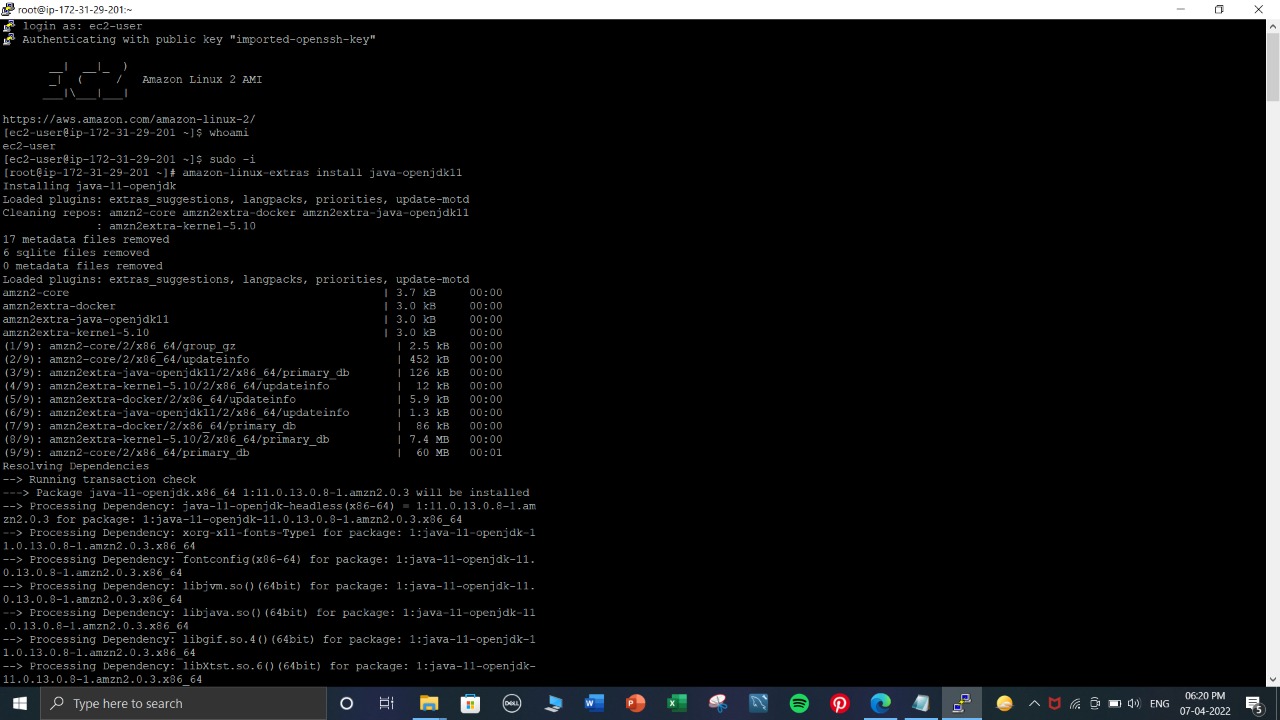
Task: Click the battery status tray icon
Action: [x=1115, y=703]
